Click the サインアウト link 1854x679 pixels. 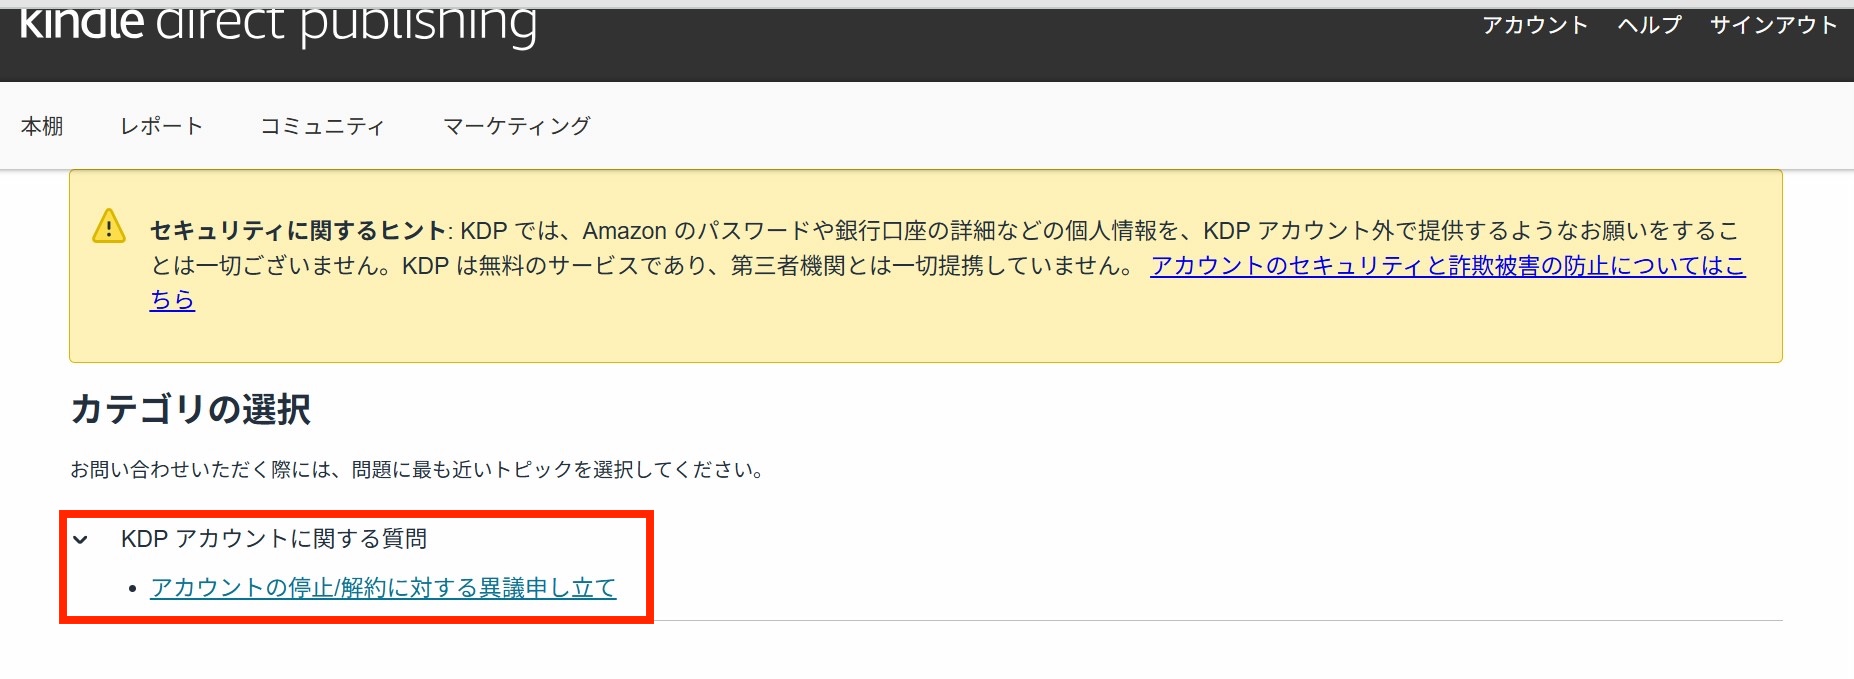1773,25
